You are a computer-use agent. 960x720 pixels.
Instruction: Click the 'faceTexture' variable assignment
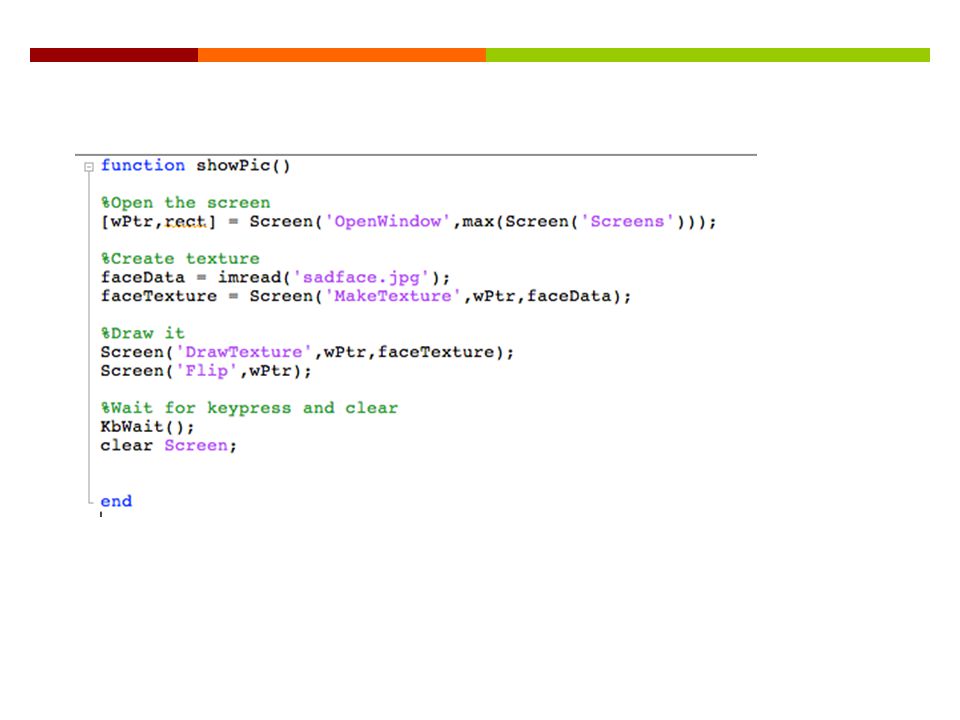(x=159, y=296)
